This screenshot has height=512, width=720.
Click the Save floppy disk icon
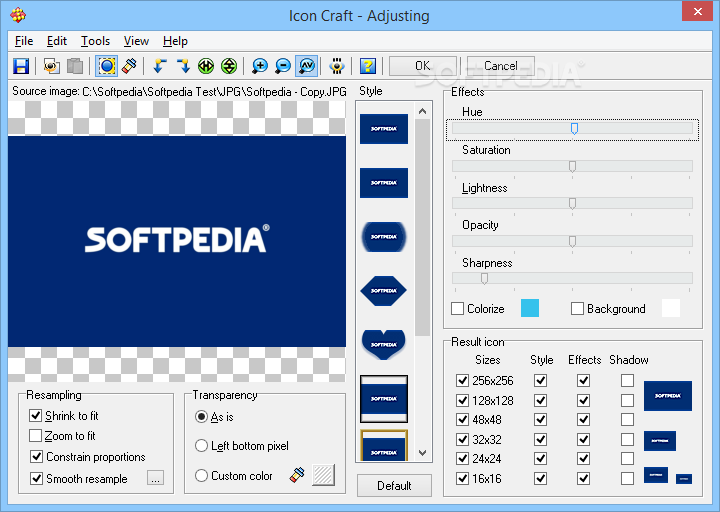[21, 66]
